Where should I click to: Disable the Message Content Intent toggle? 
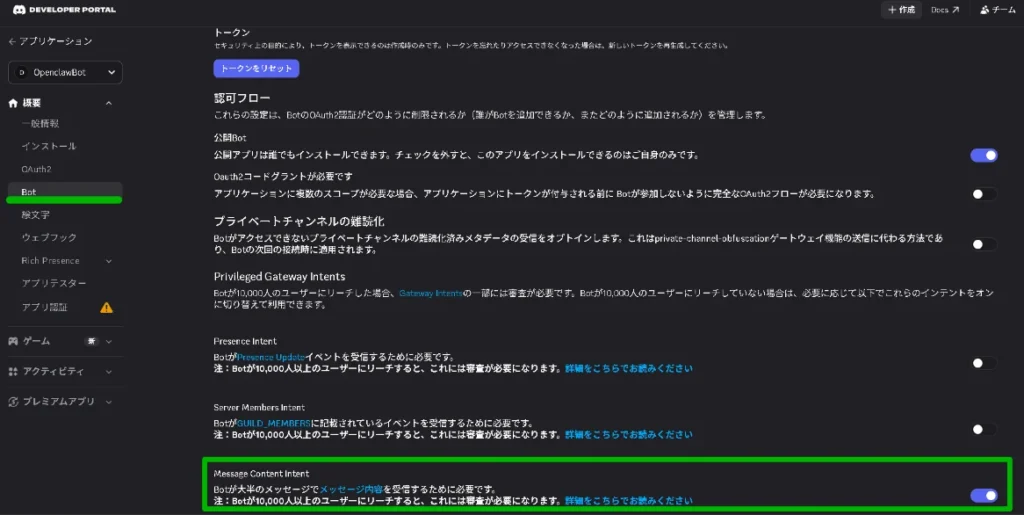tap(984, 495)
